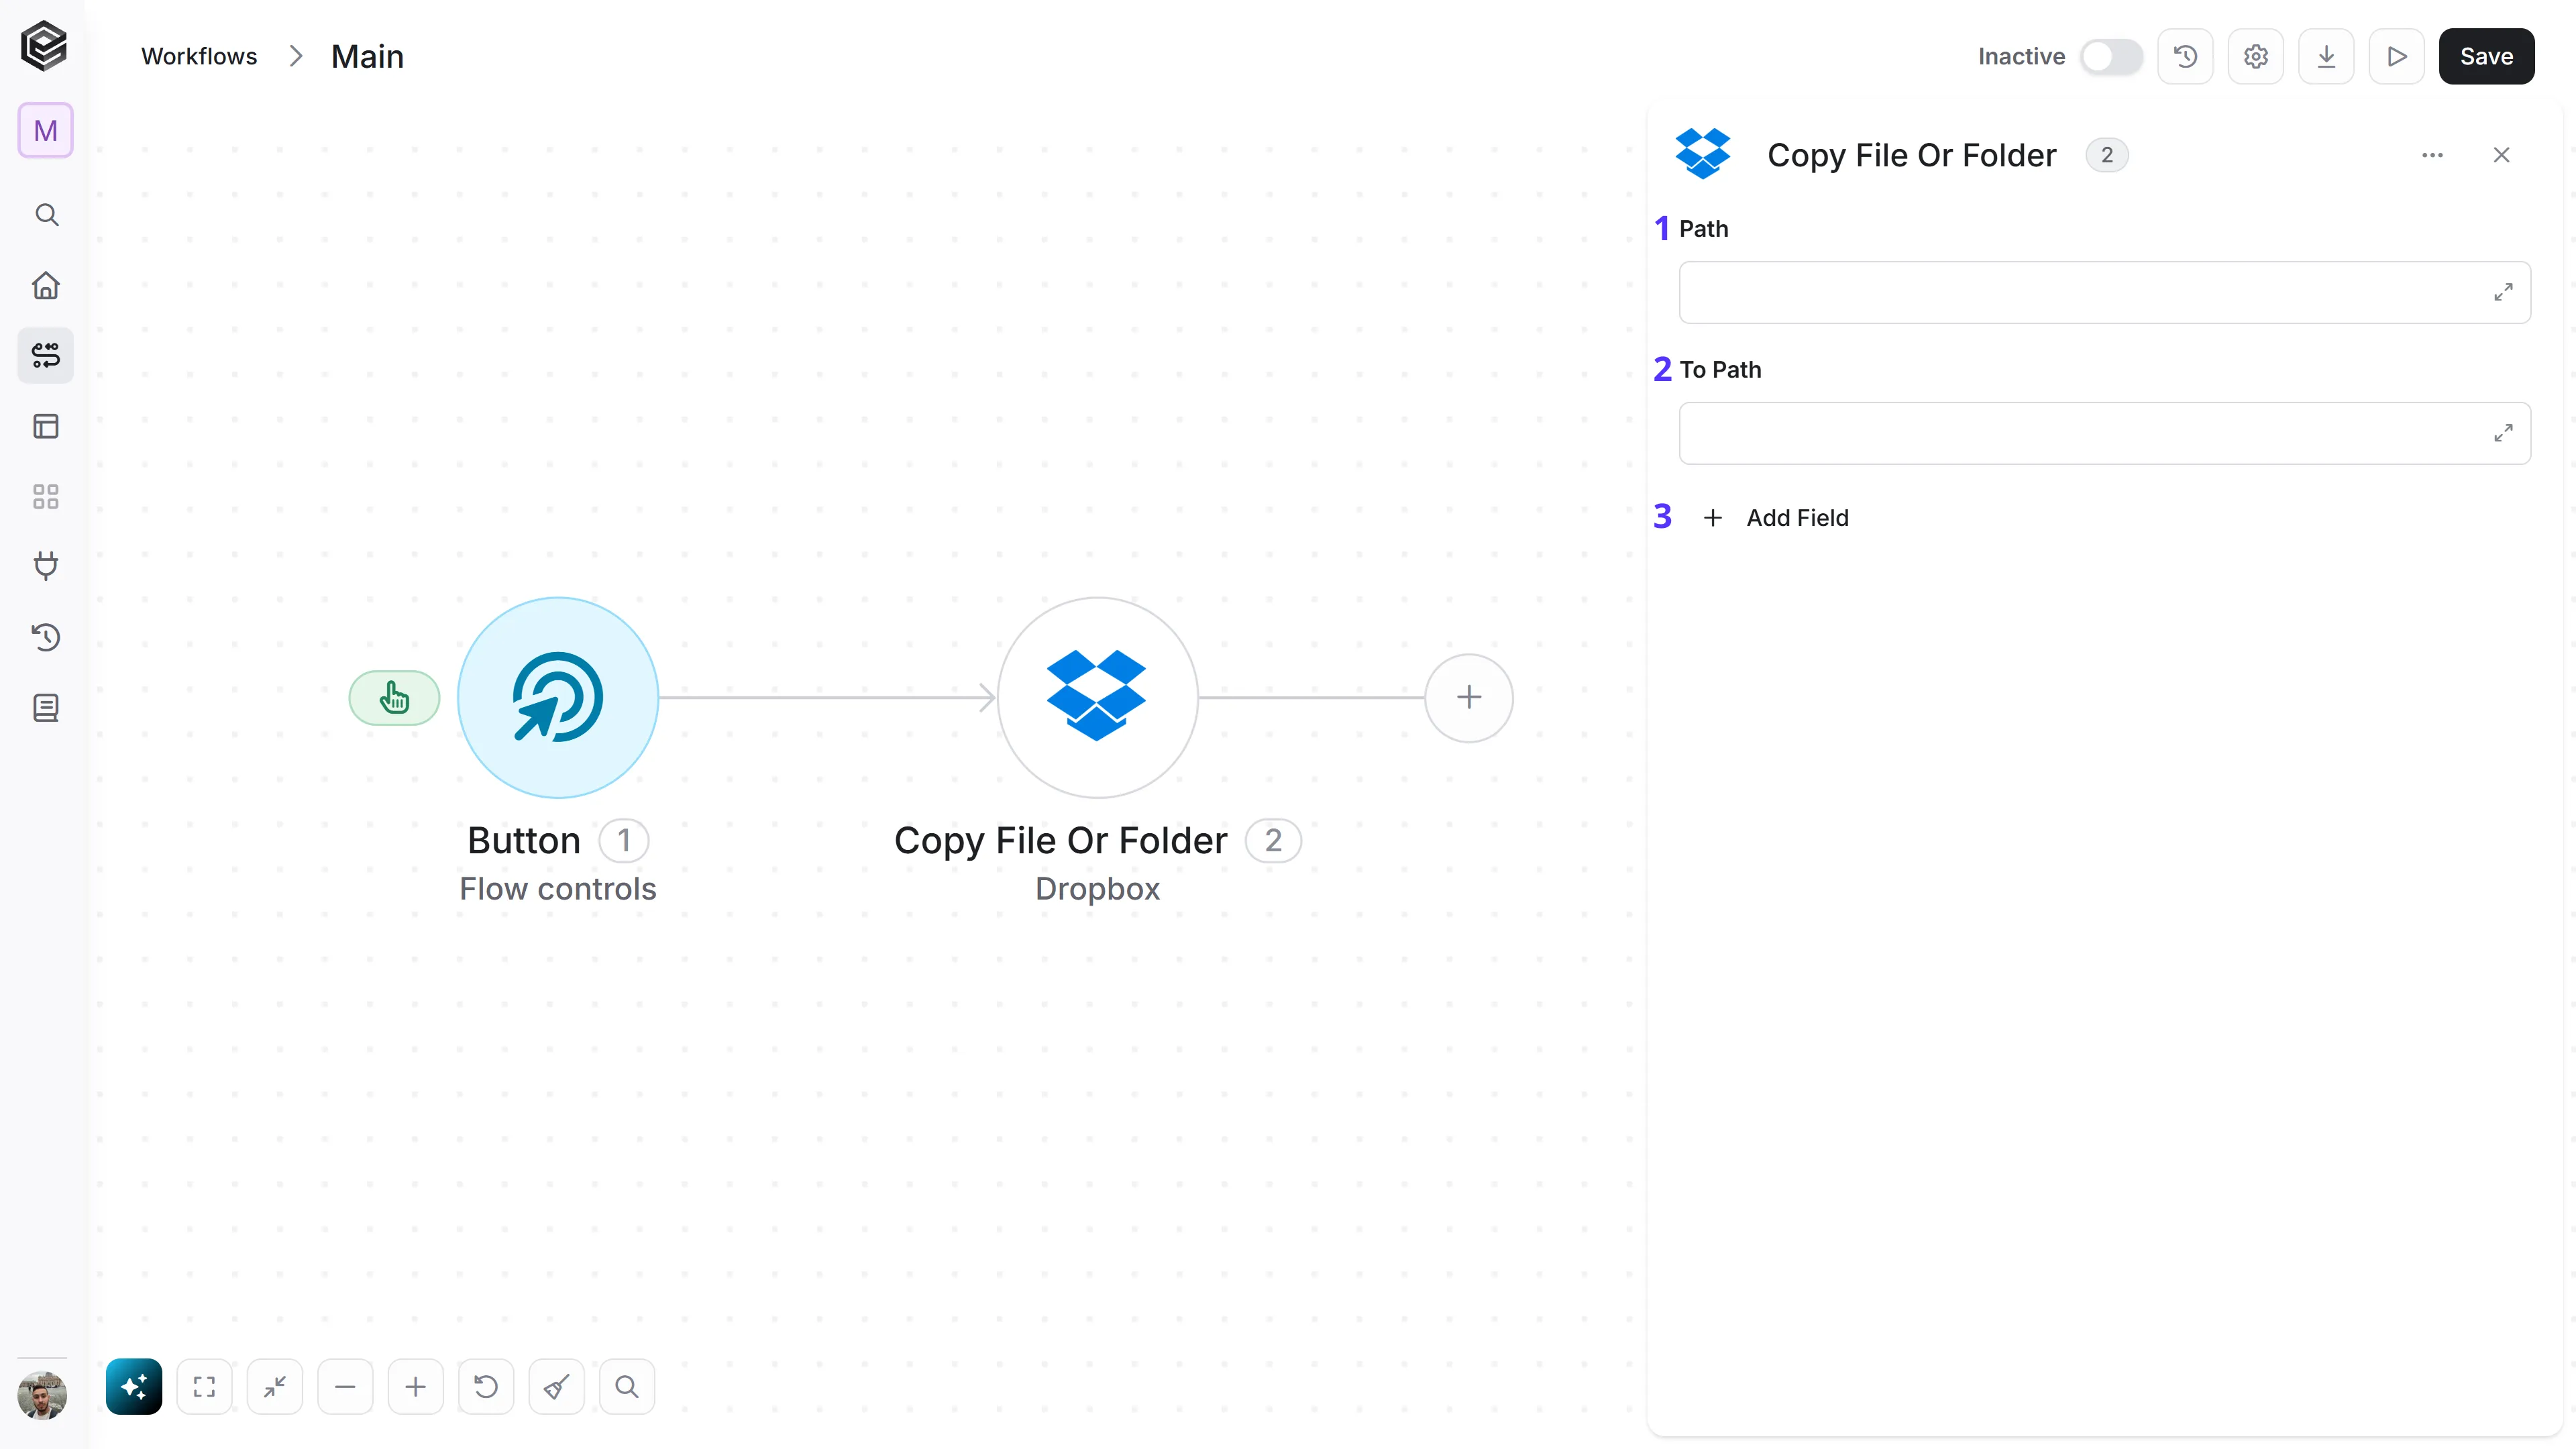The height and width of the screenshot is (1449, 2576).
Task: Open the history icon in sidebar
Action: (x=46, y=638)
